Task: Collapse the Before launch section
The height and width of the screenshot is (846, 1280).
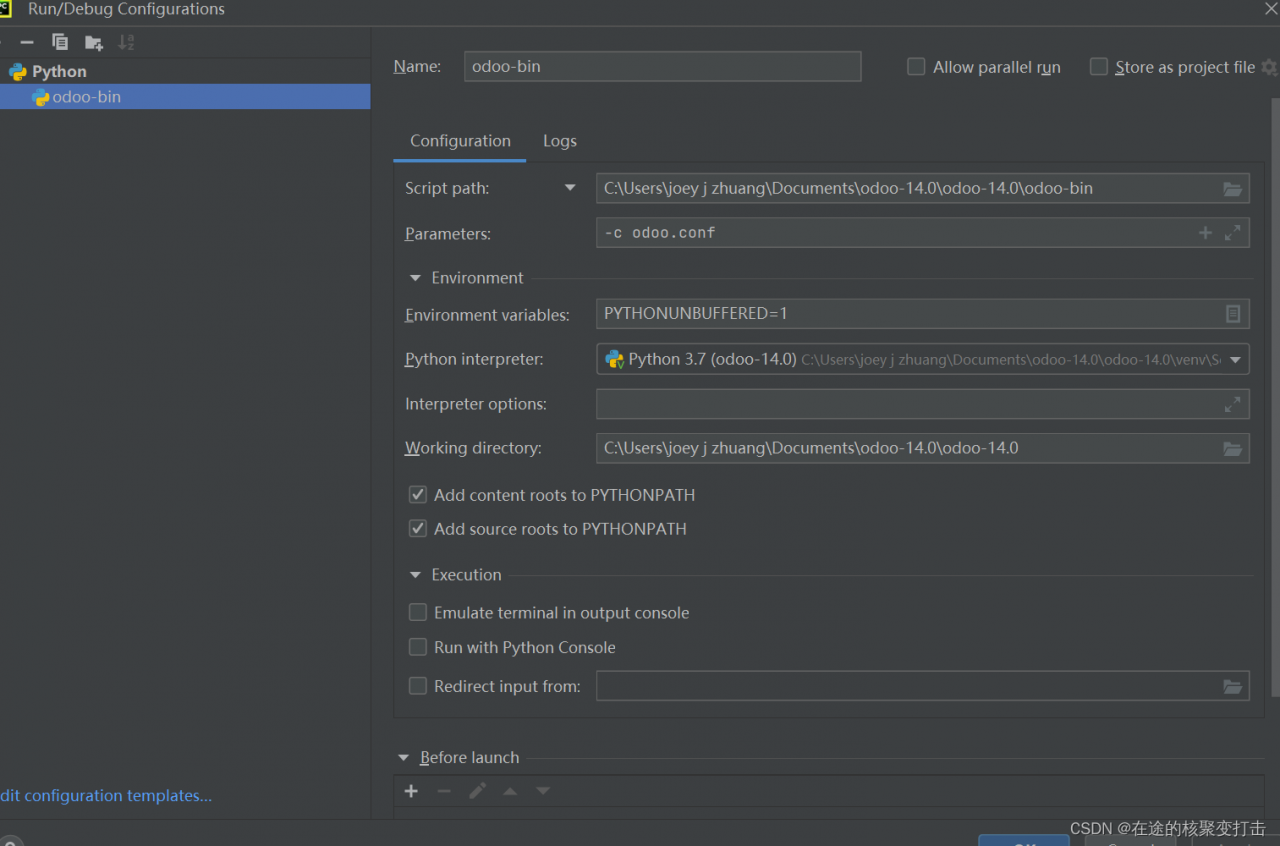Action: (404, 758)
